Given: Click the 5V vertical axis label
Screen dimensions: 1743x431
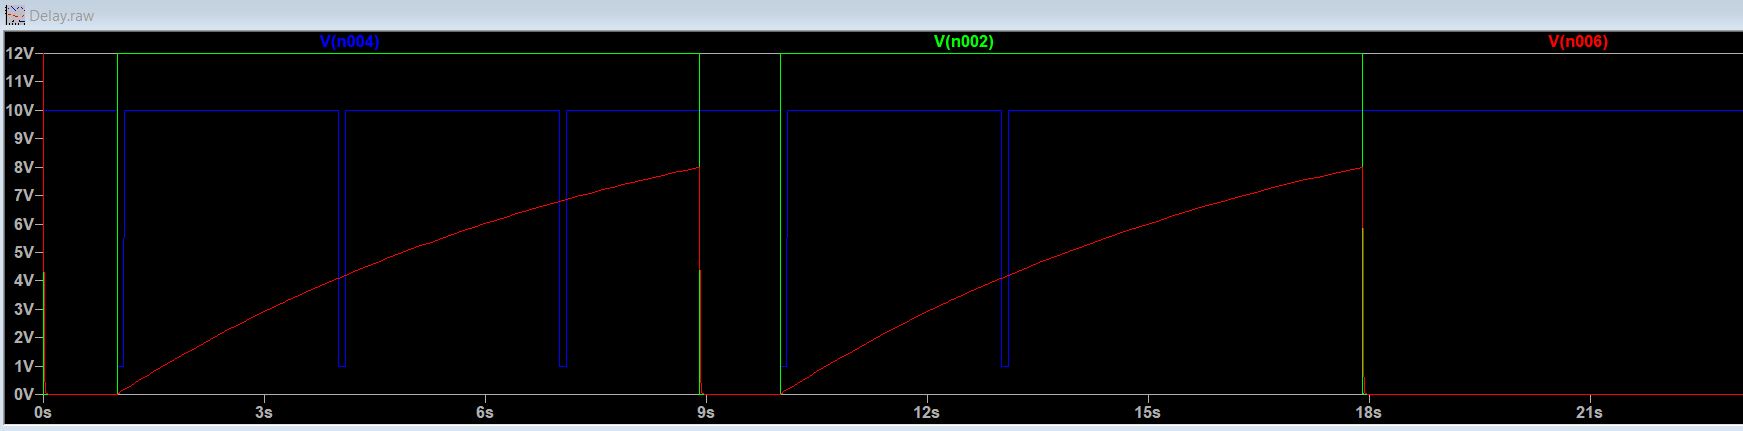Looking at the screenshot, I should click(x=24, y=252).
